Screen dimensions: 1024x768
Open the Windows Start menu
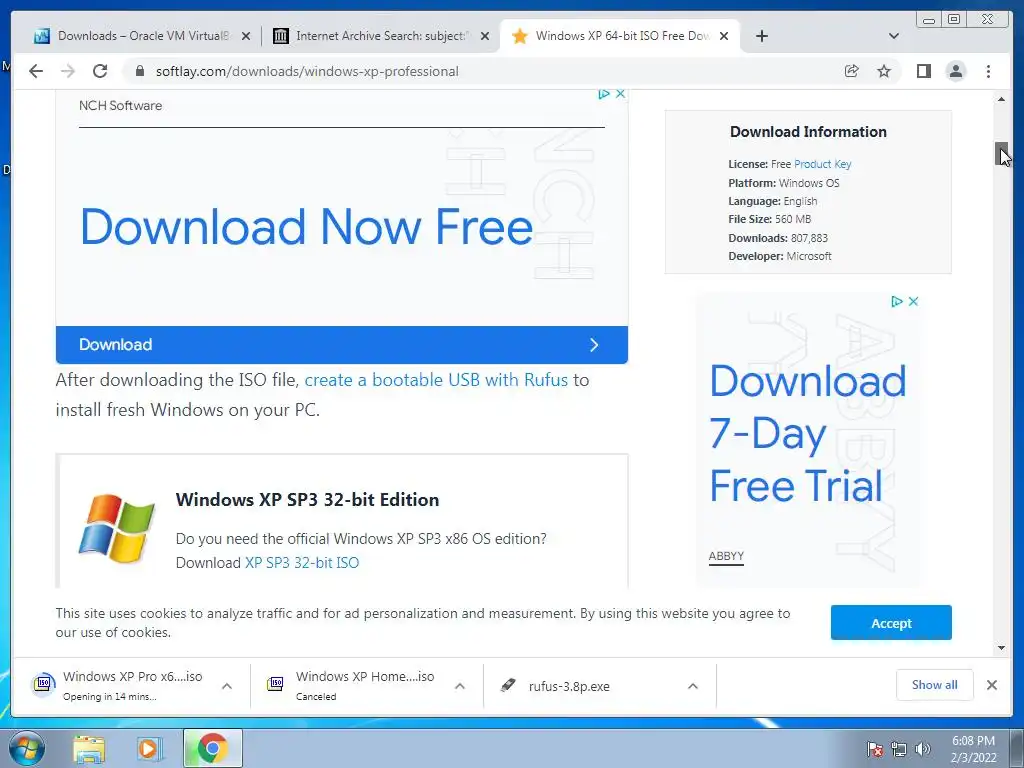click(x=27, y=748)
